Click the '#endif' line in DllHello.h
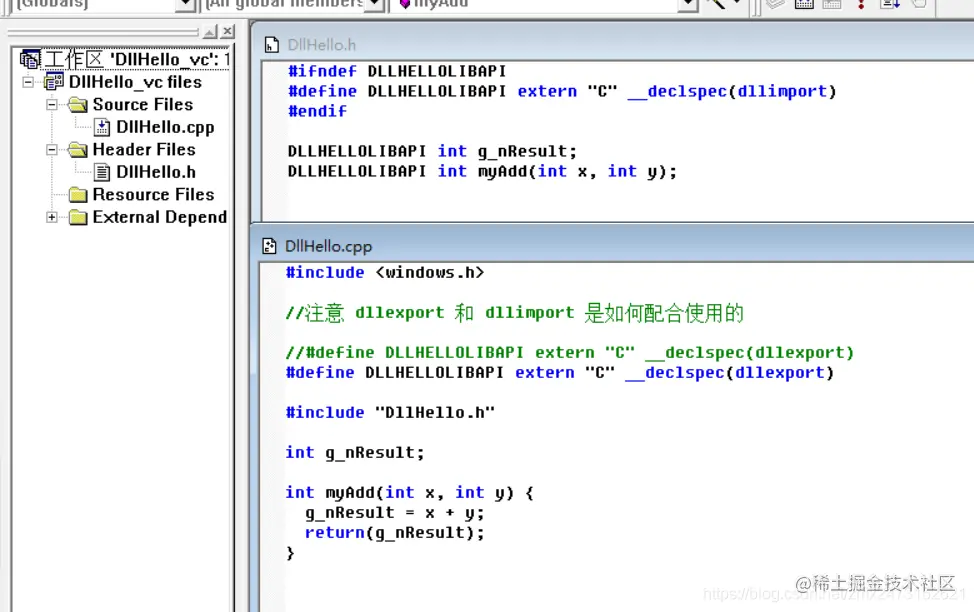This screenshot has width=974, height=612. 317,111
